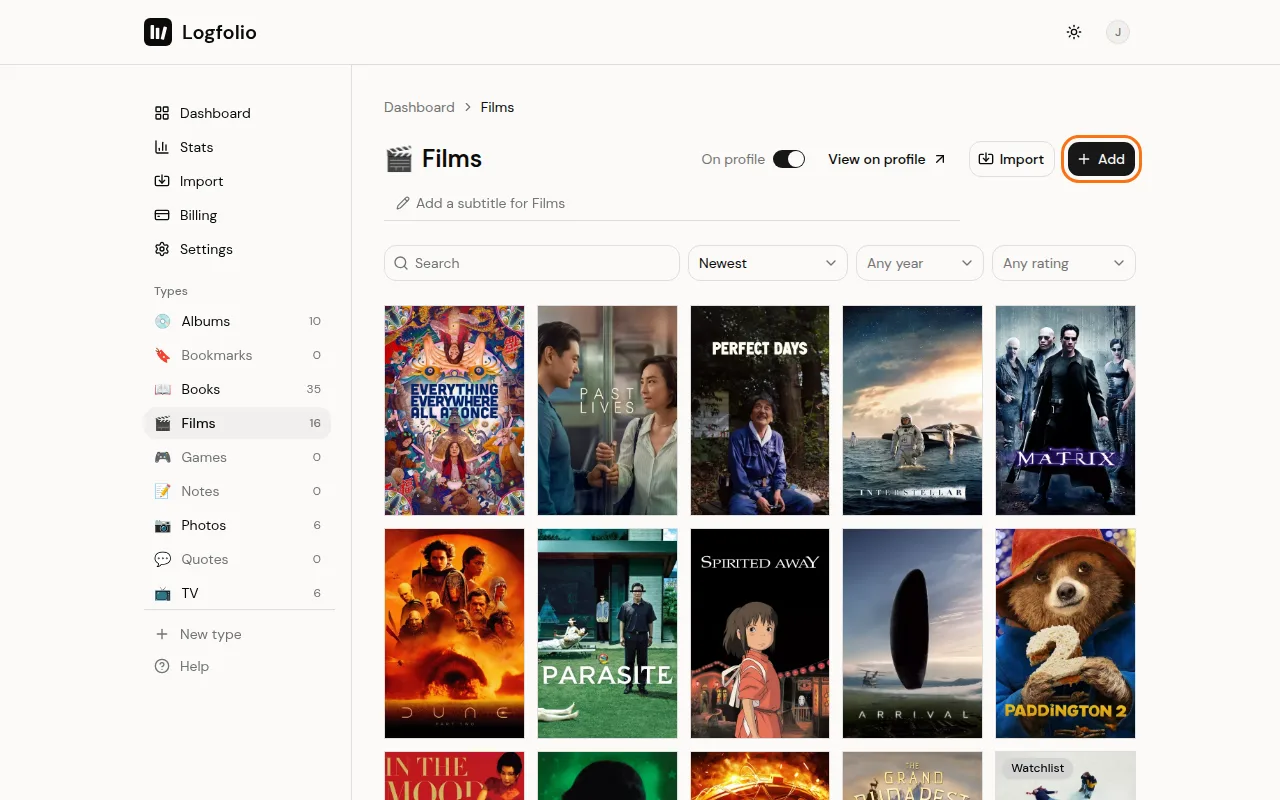Image resolution: width=1280 pixels, height=800 pixels.
Task: Open Settings from the sidebar
Action: click(237, 249)
